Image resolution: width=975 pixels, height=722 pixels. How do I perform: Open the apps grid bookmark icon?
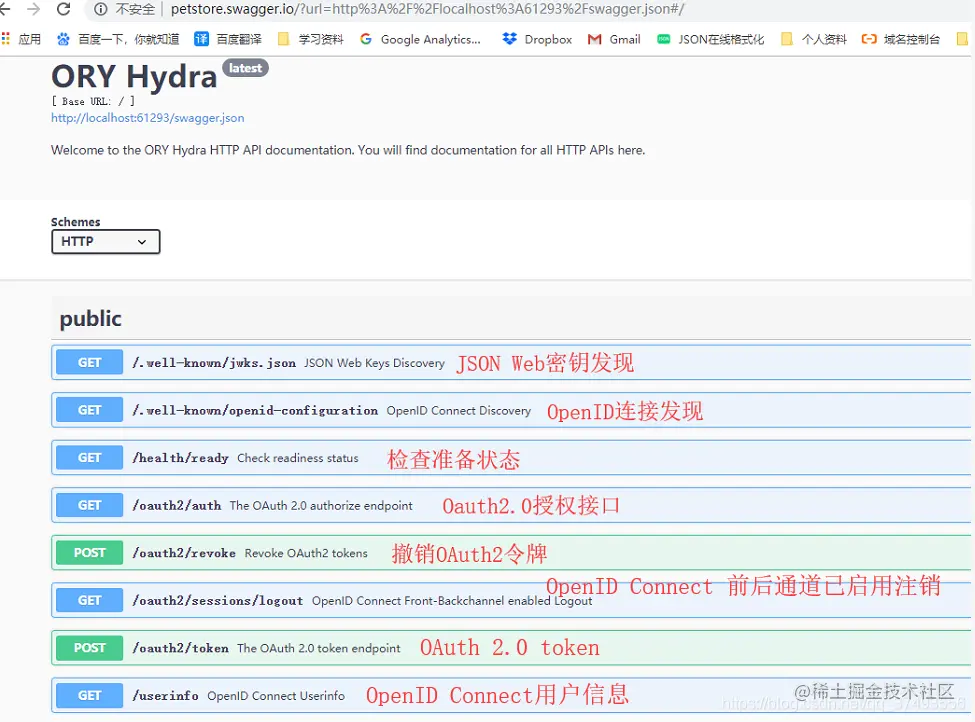point(6,39)
